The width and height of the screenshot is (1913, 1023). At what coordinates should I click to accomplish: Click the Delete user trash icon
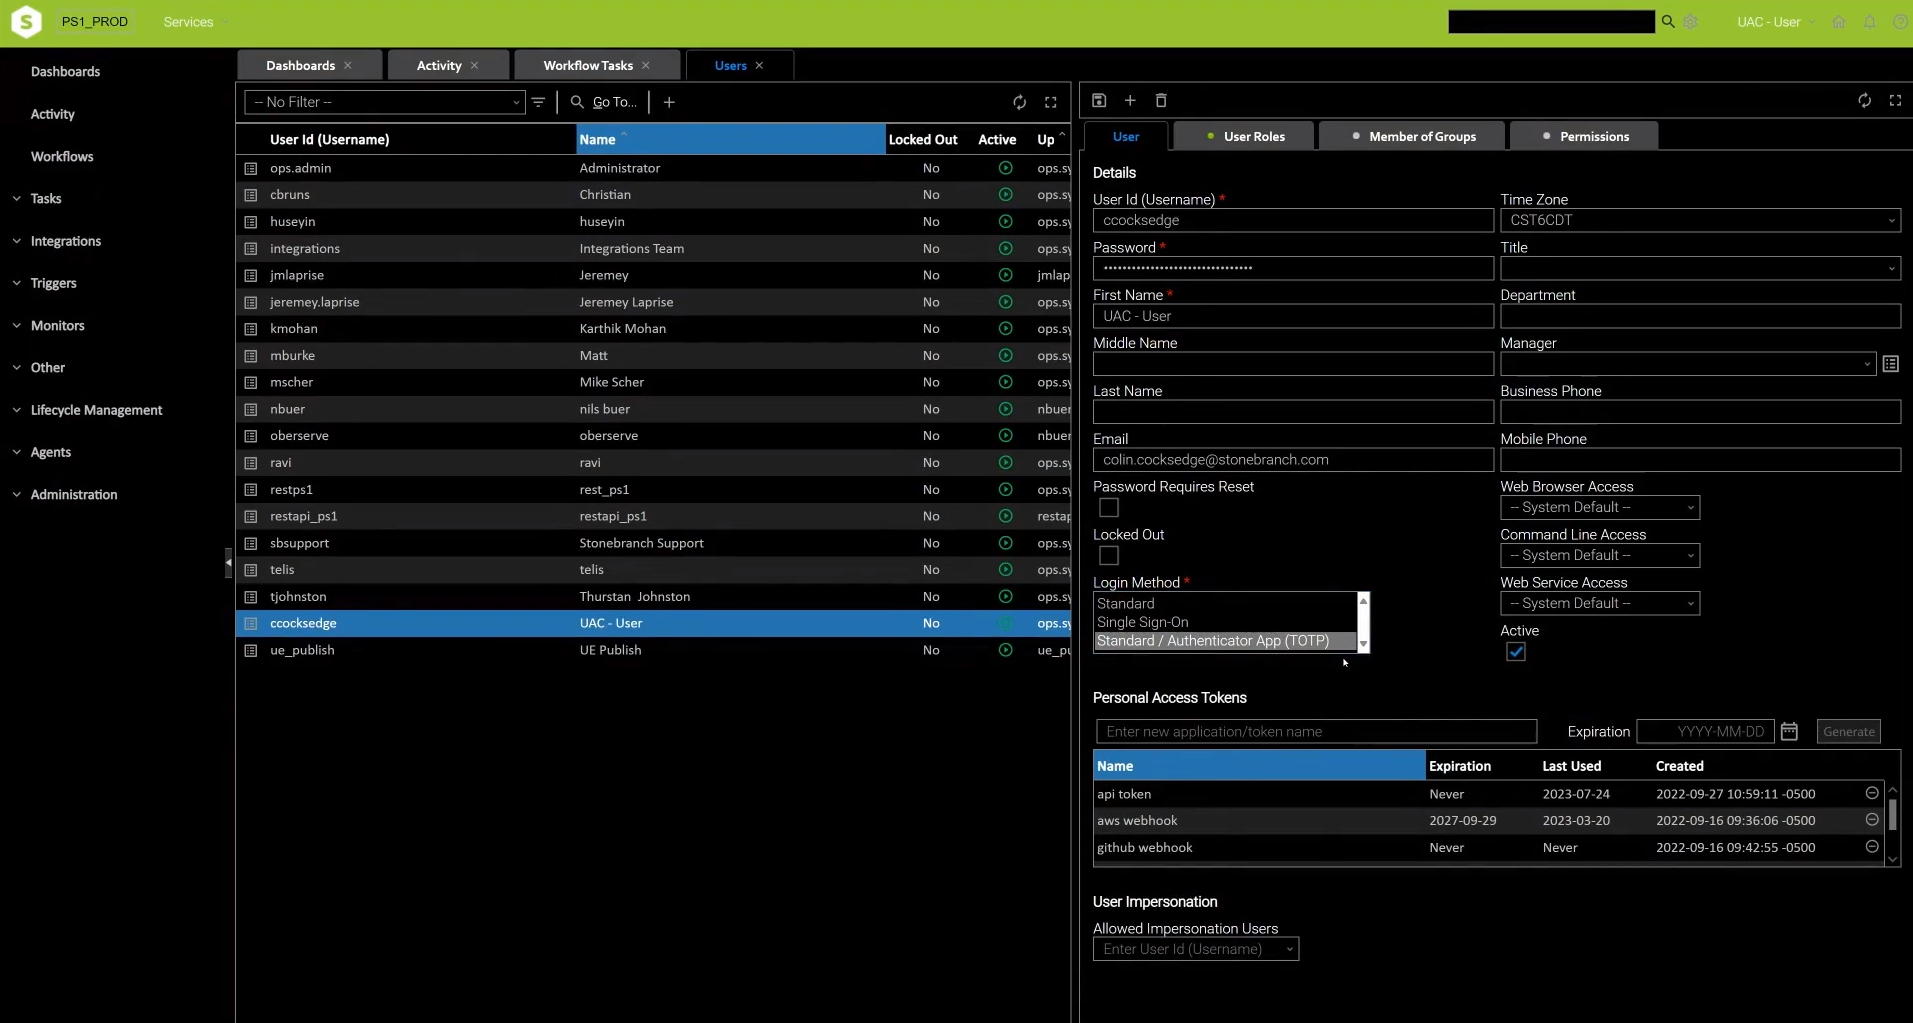pyautogui.click(x=1162, y=100)
